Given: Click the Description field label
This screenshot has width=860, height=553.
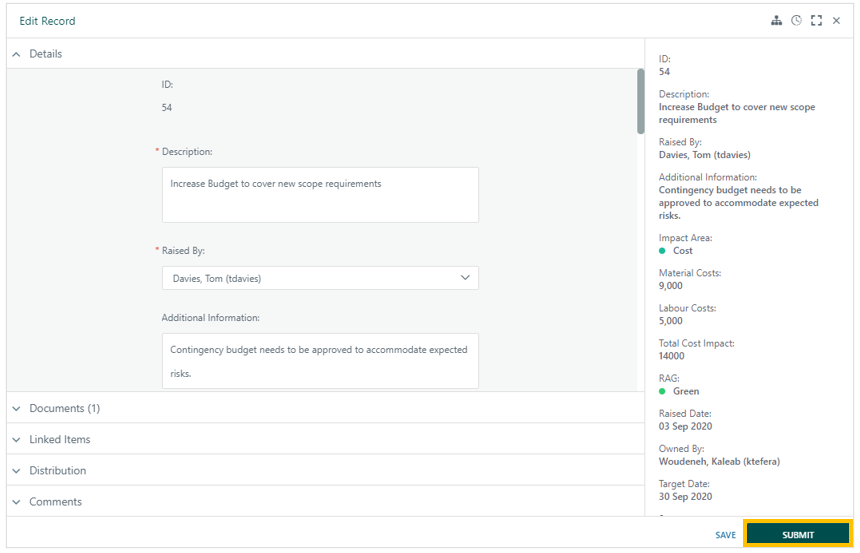Looking at the screenshot, I should [x=187, y=151].
